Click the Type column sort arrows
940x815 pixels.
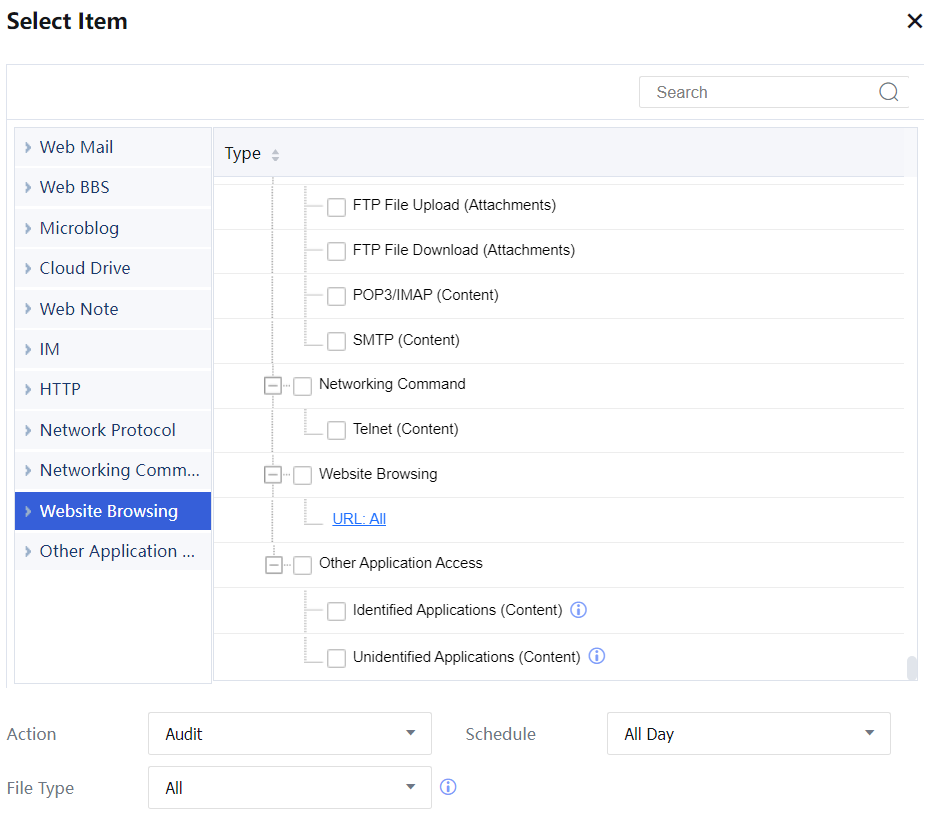click(x=276, y=155)
